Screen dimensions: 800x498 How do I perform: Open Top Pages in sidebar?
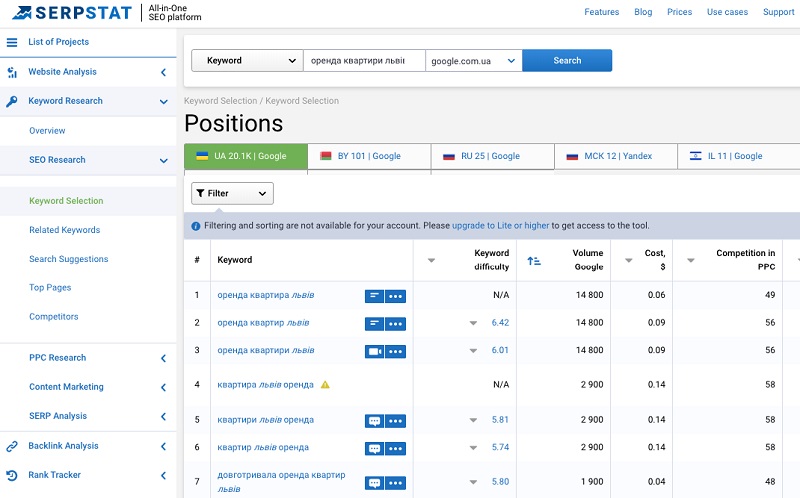(50, 288)
